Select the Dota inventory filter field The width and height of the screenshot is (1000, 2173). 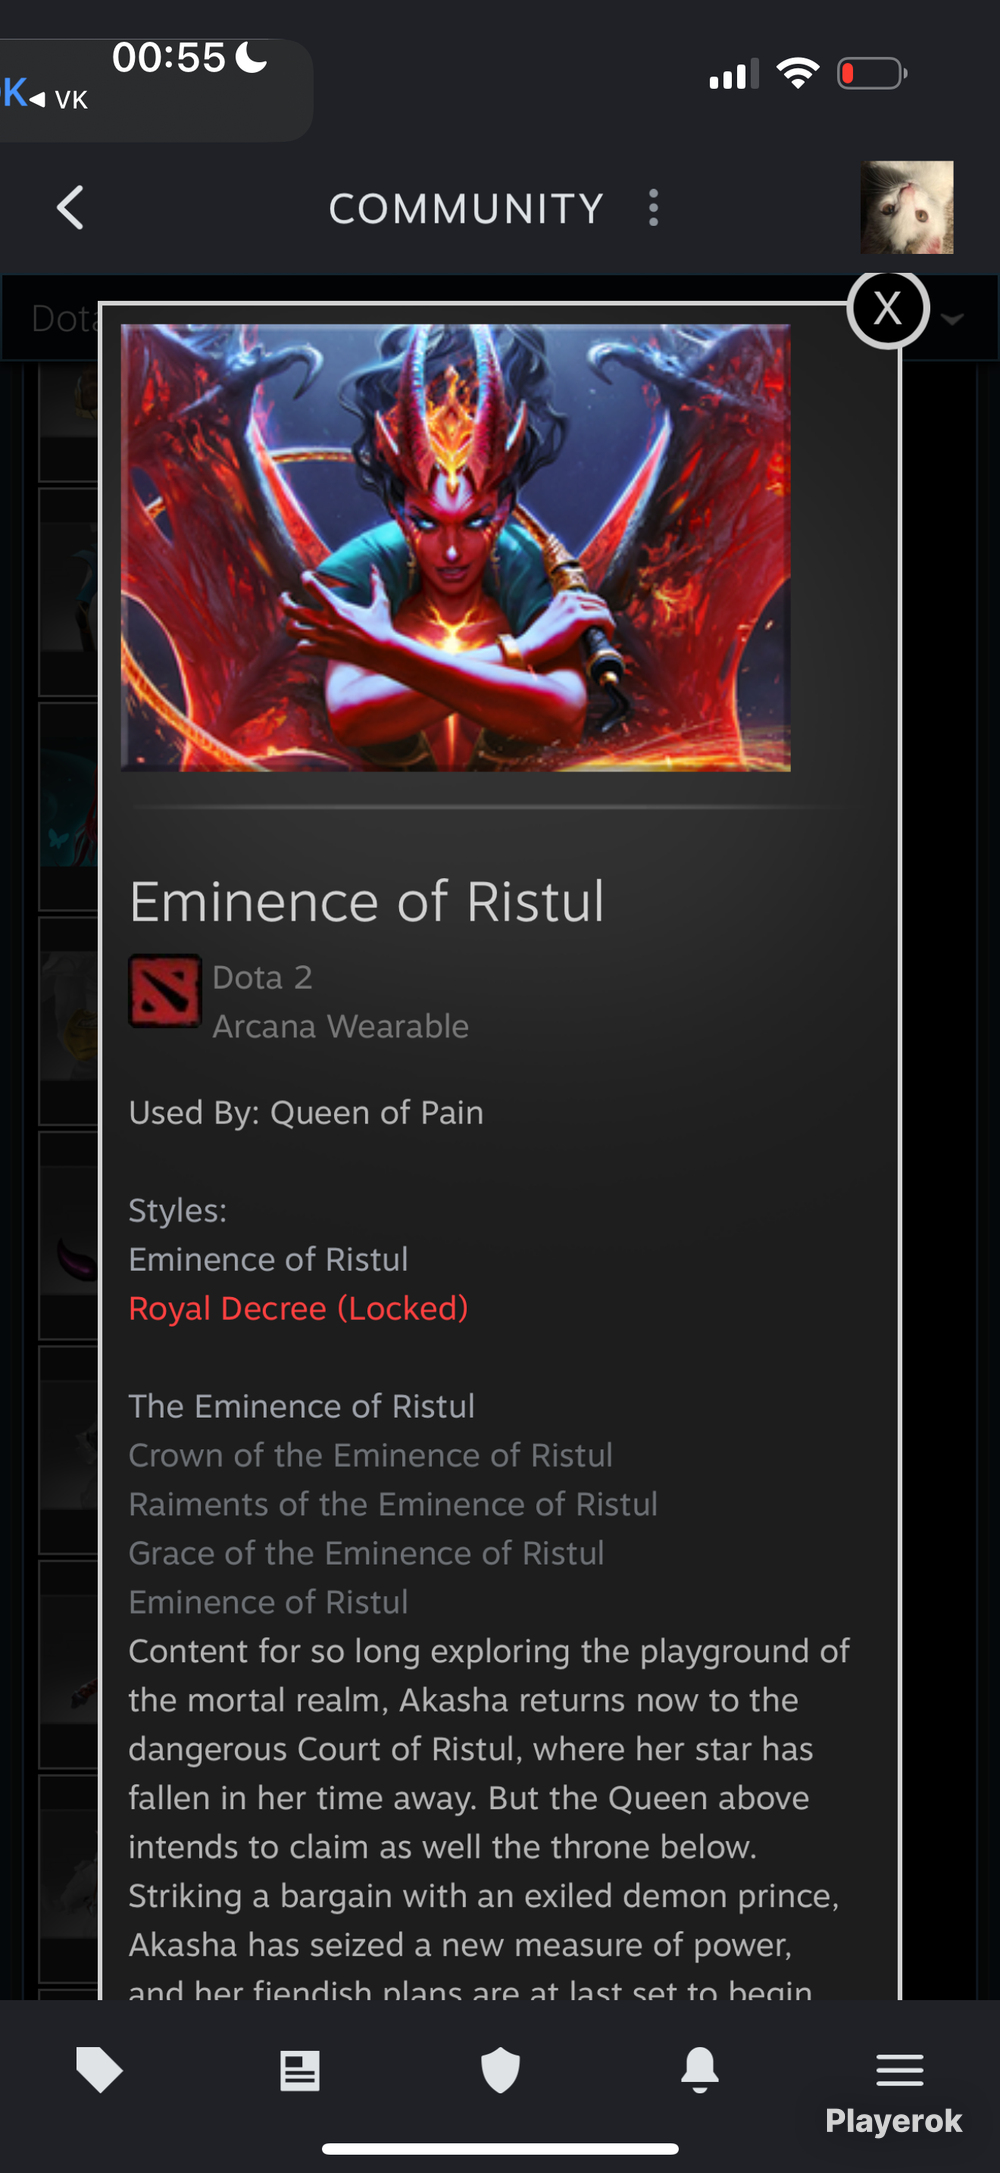pyautogui.click(x=50, y=318)
